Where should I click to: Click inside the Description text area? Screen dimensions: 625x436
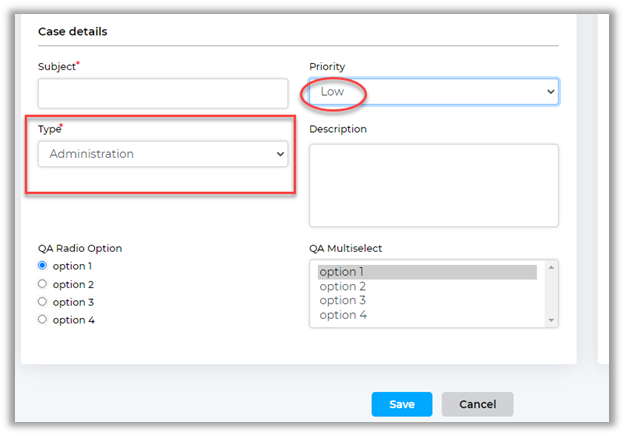point(433,185)
